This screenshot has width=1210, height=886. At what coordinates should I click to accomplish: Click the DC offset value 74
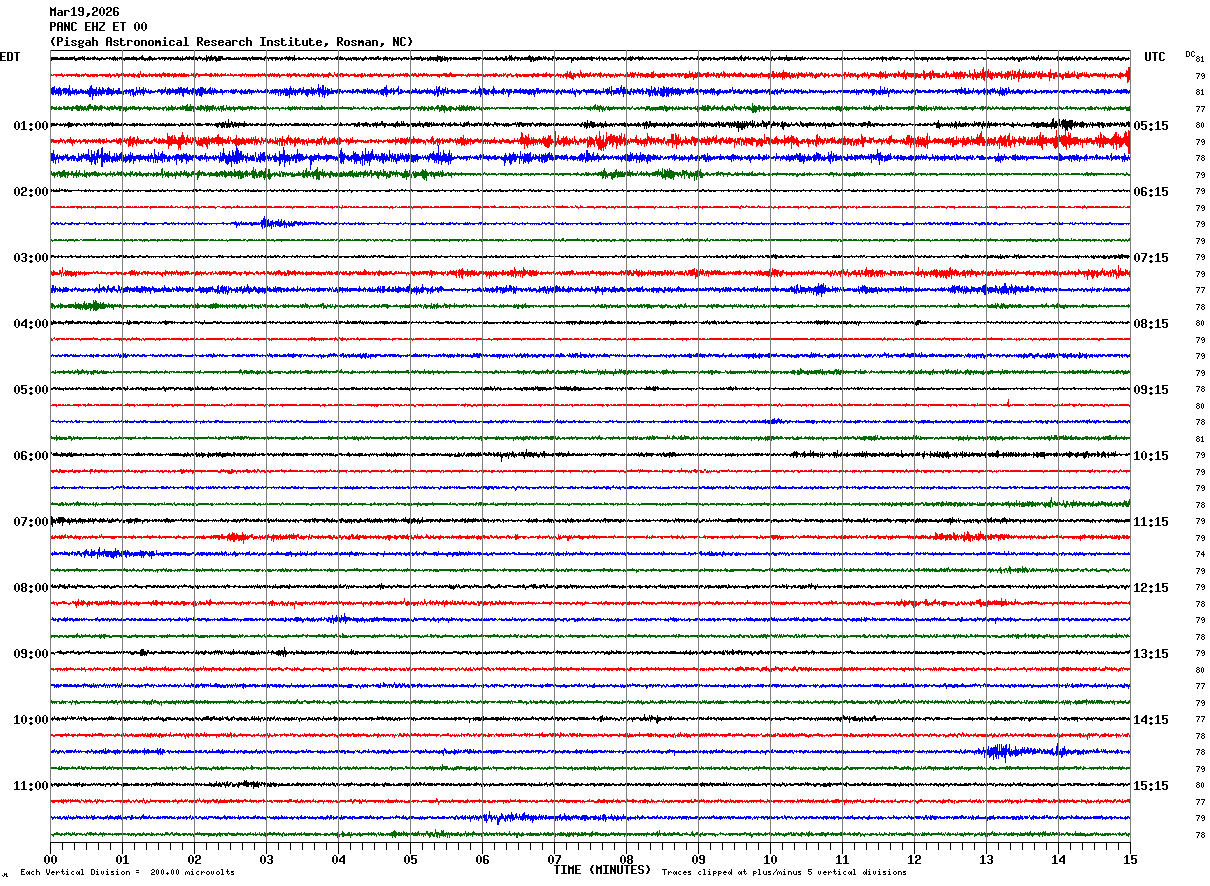pos(1200,554)
